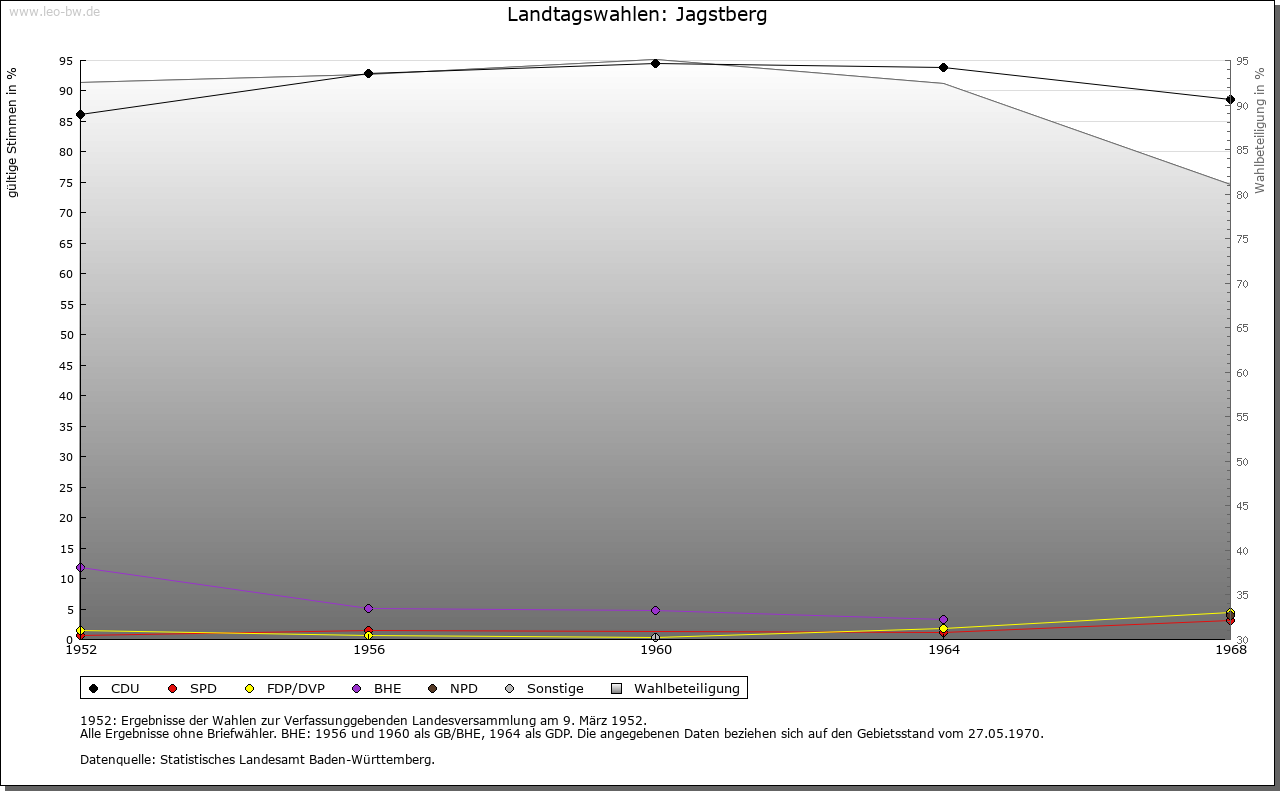Click the CDU black diamond legend marker
Screen dimensions: 1280x791
coord(93,688)
